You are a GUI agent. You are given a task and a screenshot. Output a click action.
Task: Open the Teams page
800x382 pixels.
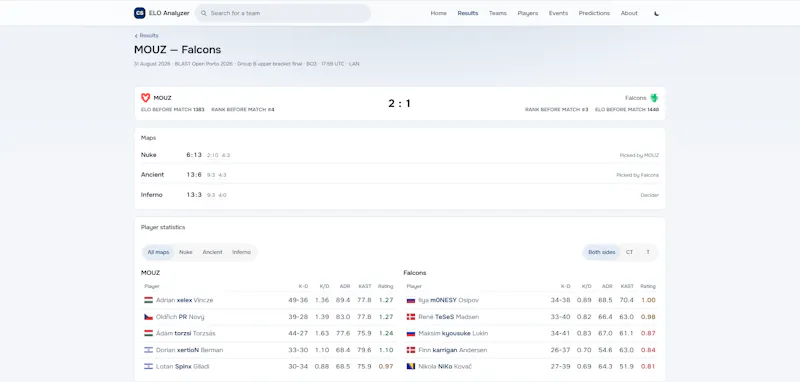click(497, 13)
